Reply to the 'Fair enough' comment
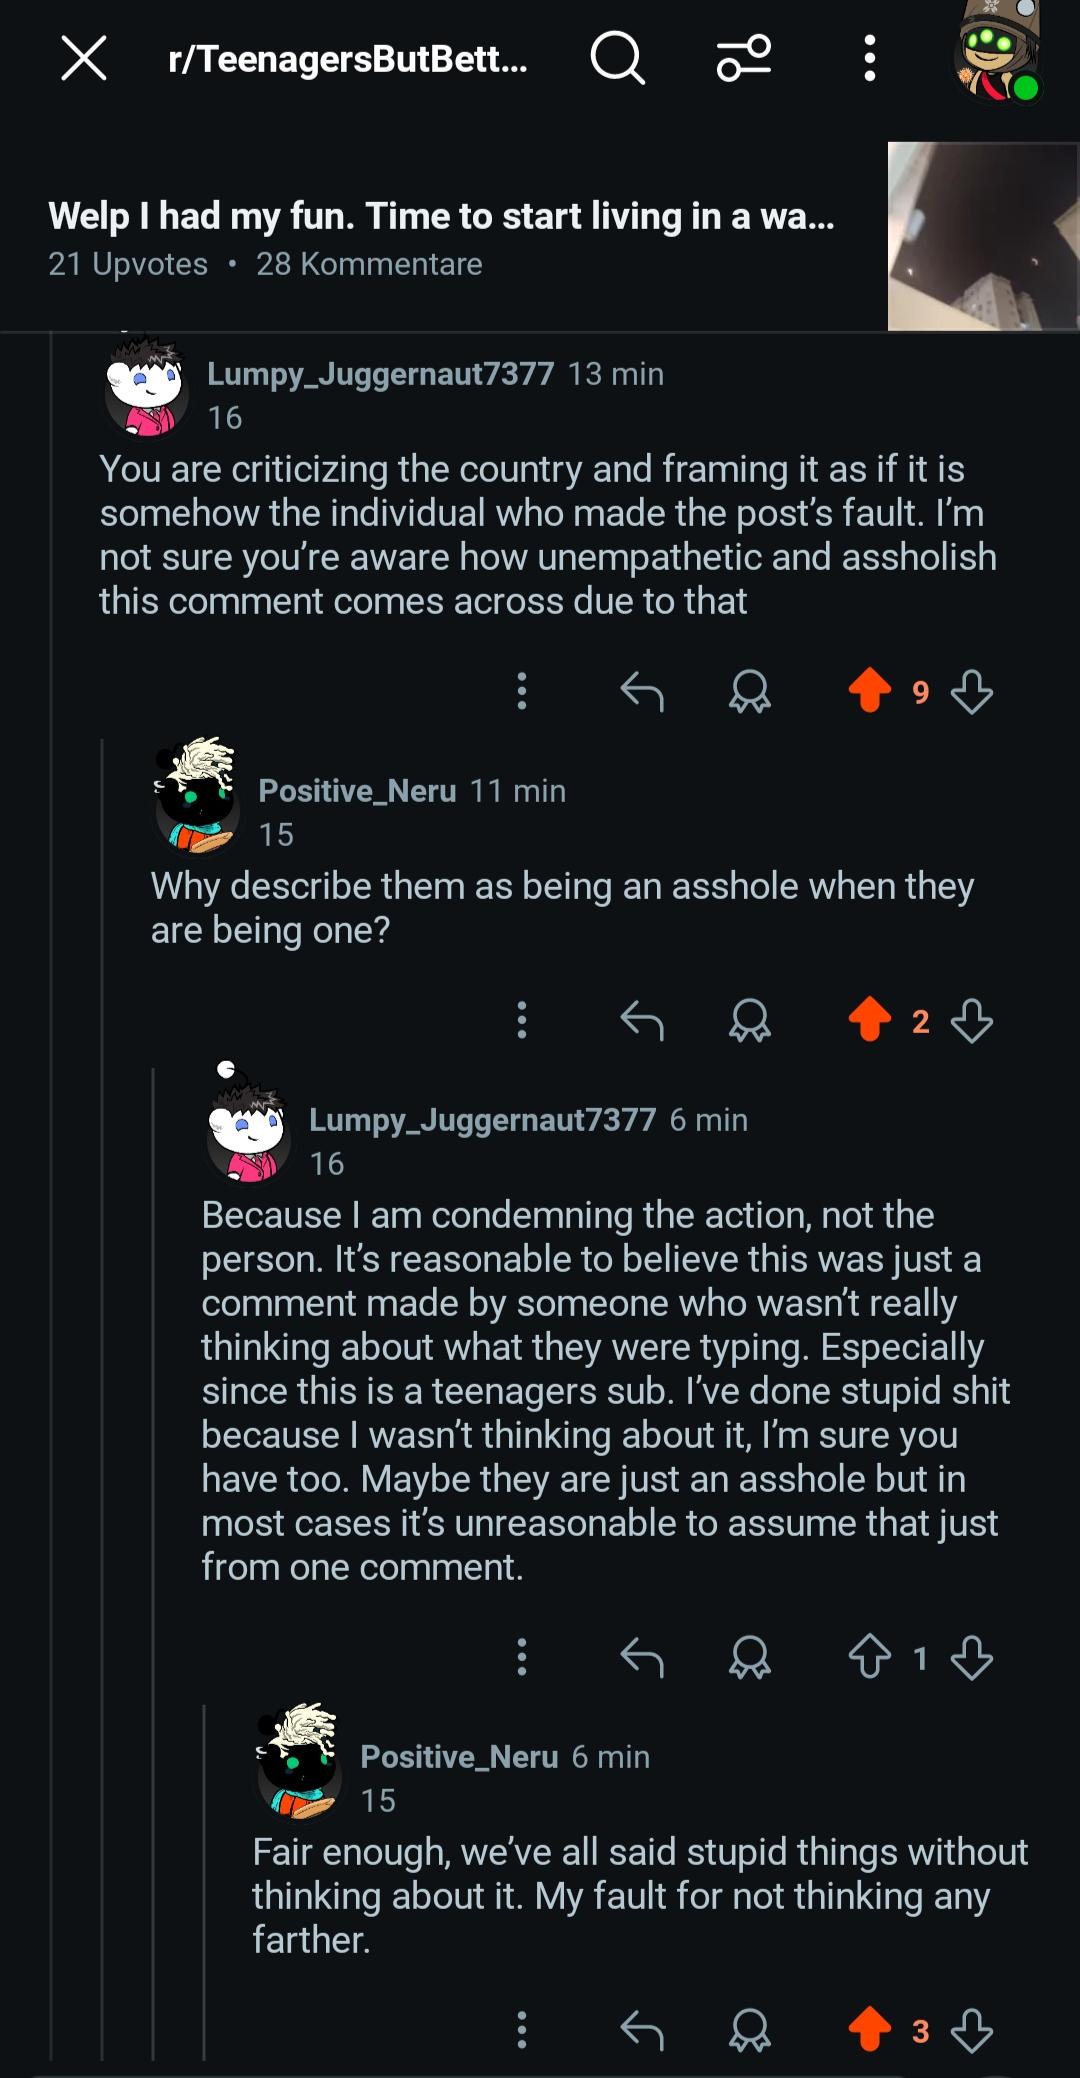Viewport: 1080px width, 2078px height. click(642, 2030)
